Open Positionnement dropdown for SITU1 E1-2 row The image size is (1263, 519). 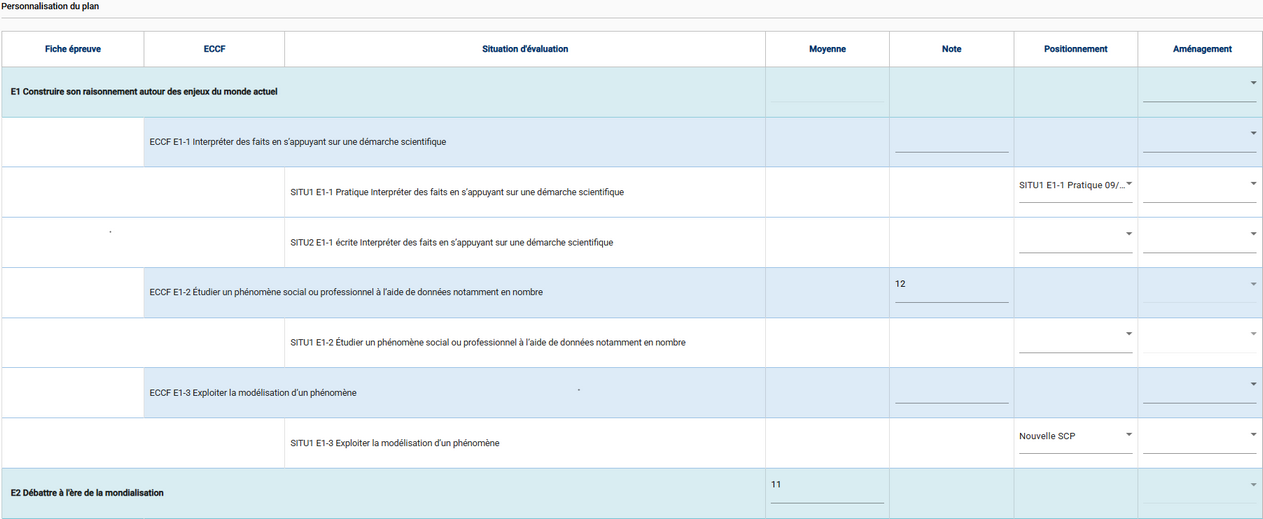[x=1075, y=339]
